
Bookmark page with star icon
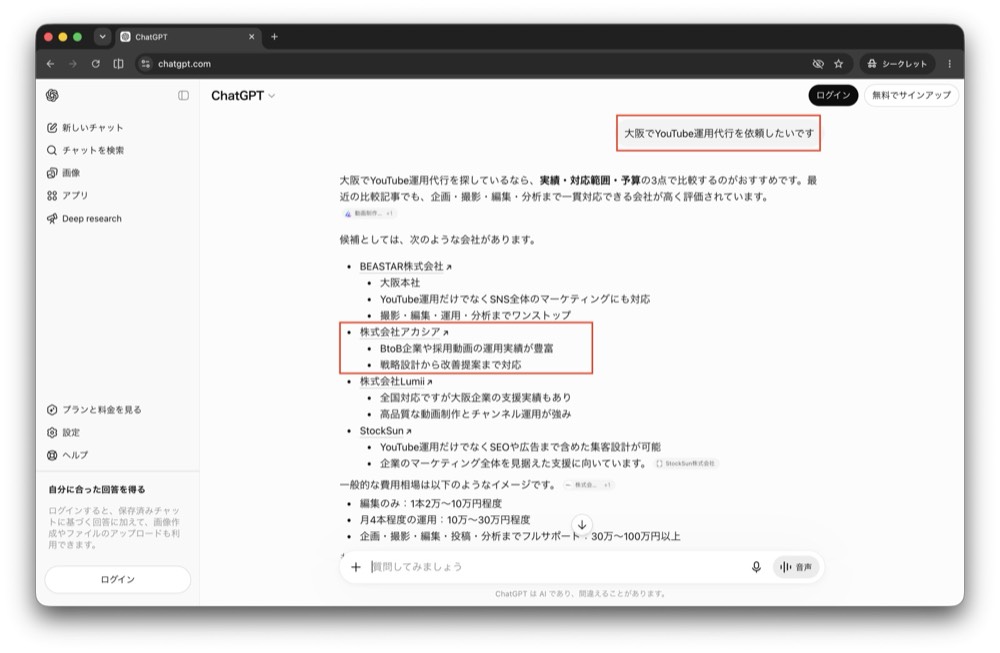(x=839, y=64)
